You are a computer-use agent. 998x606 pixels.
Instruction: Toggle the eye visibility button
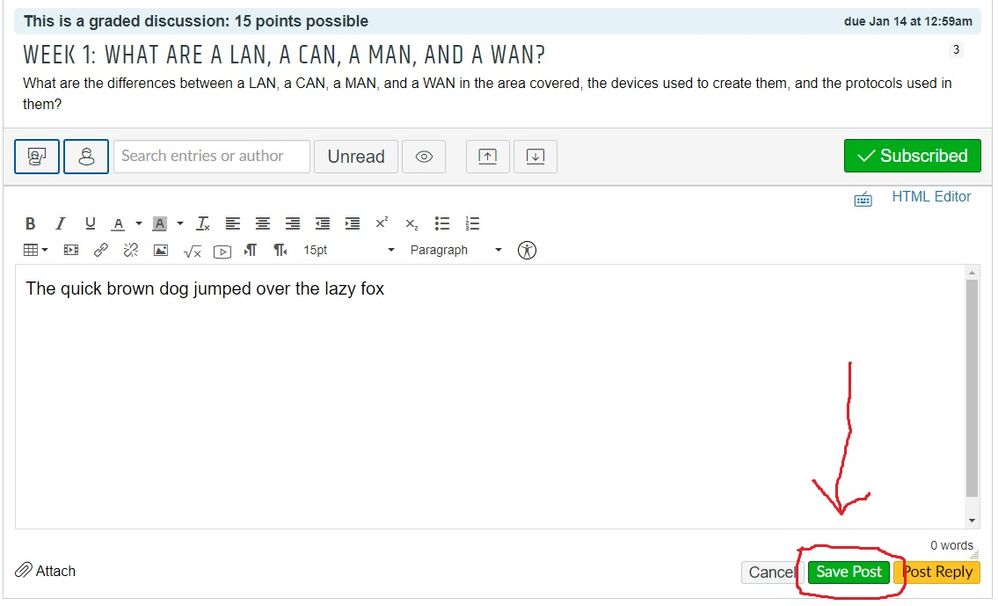[424, 157]
